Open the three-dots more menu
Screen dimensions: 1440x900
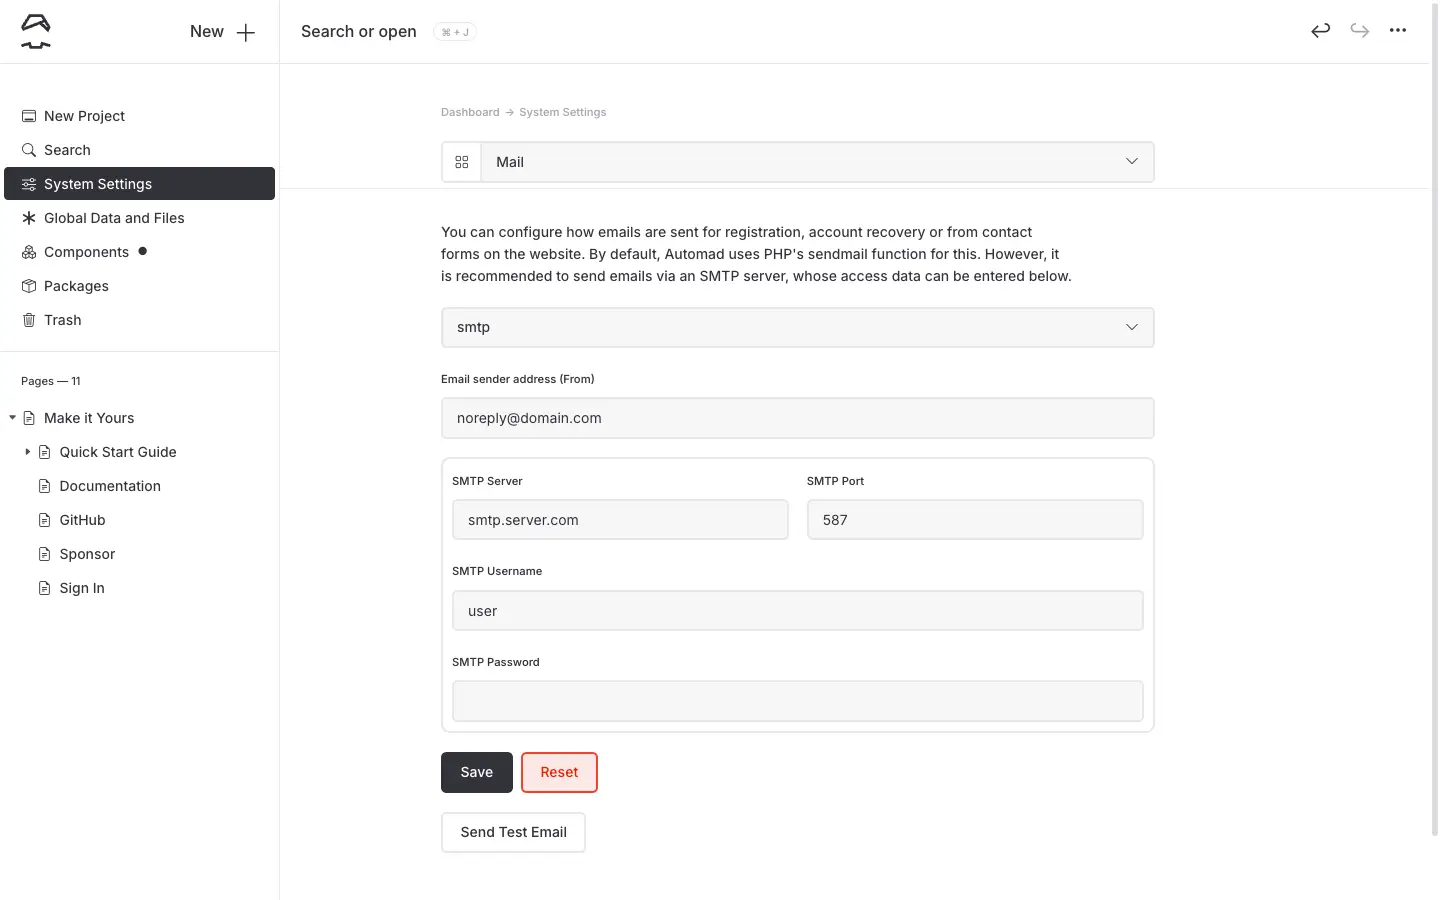[1397, 31]
